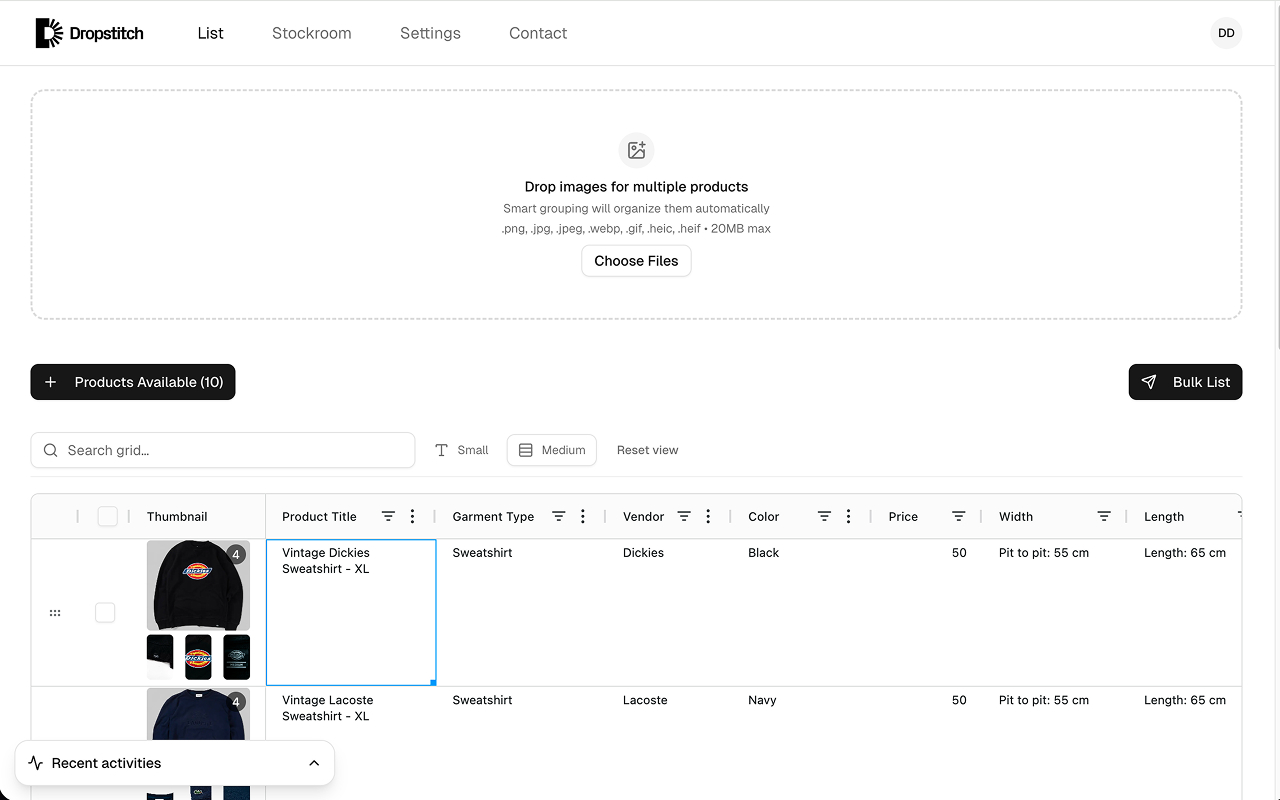Viewport: 1280px width, 800px height.
Task: Click the Navy color cell
Action: 802,743
